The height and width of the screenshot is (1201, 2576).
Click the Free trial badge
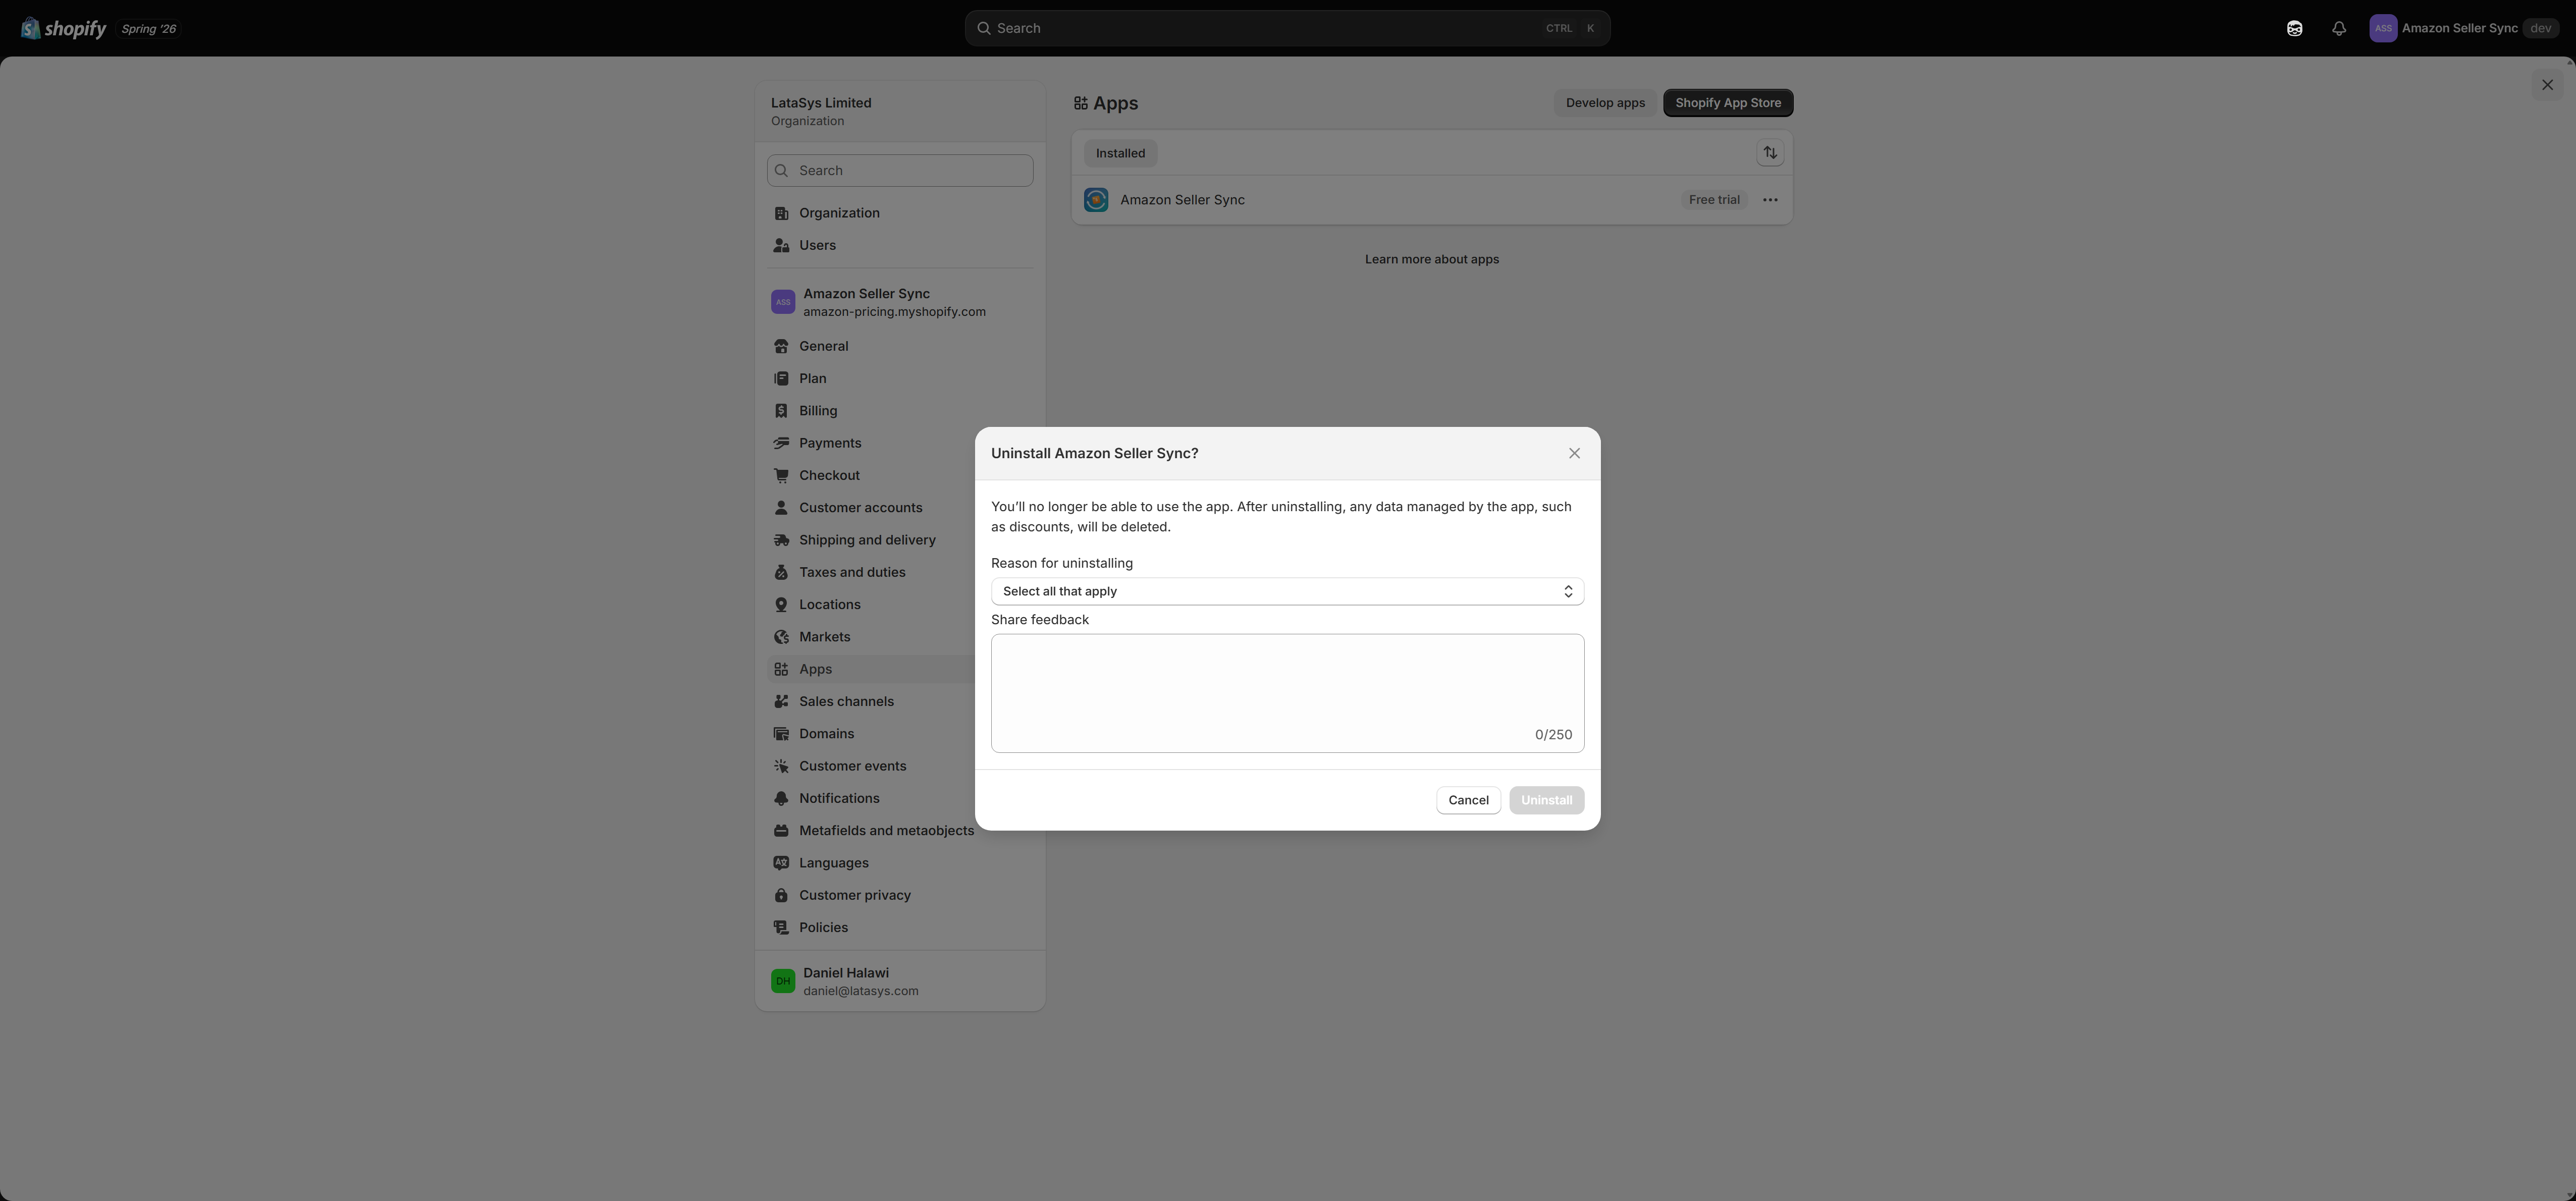(x=1714, y=200)
